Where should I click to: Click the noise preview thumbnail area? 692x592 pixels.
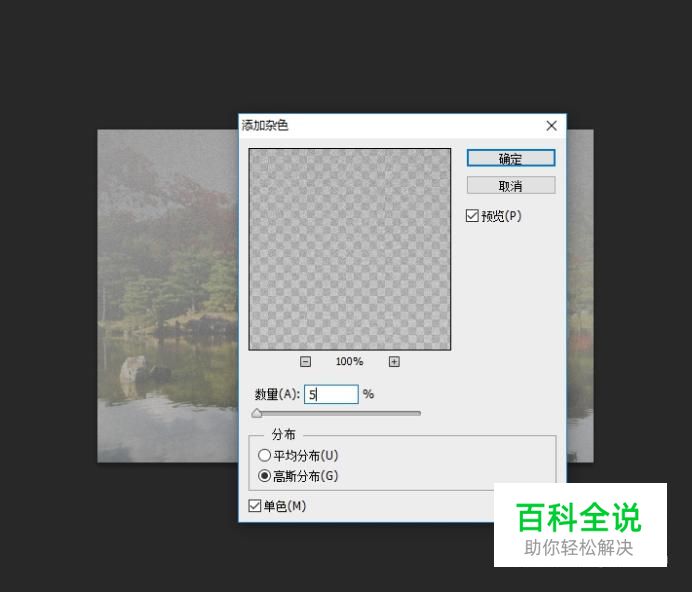[350, 249]
